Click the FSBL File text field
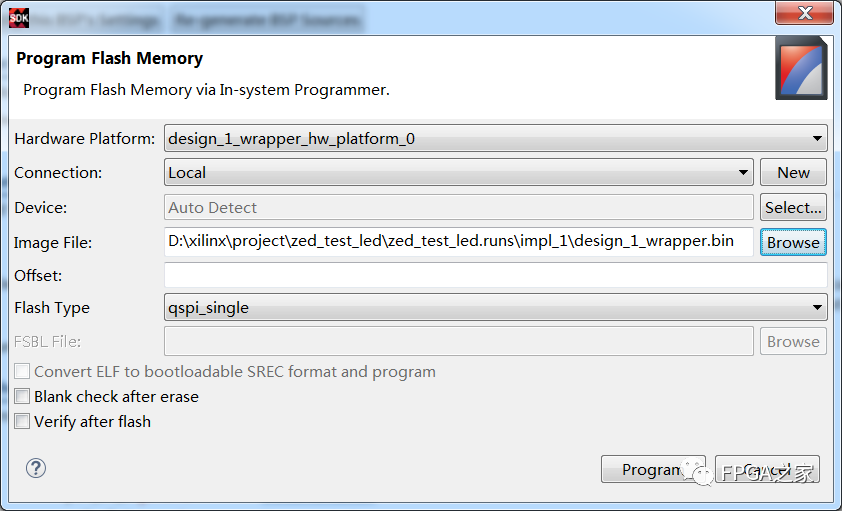This screenshot has width=842, height=511. [458, 341]
